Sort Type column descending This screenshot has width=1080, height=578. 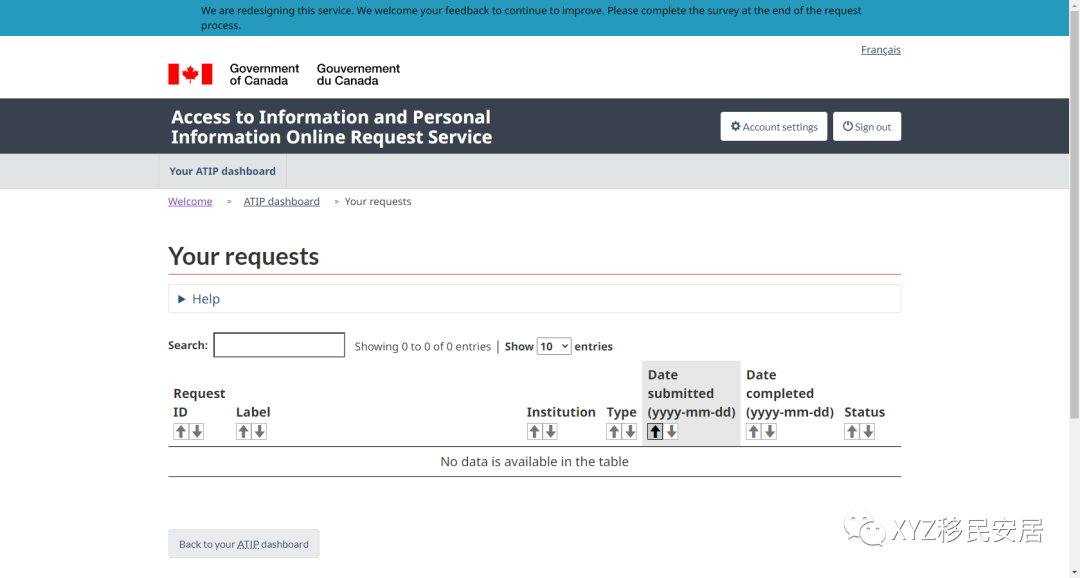[x=630, y=431]
